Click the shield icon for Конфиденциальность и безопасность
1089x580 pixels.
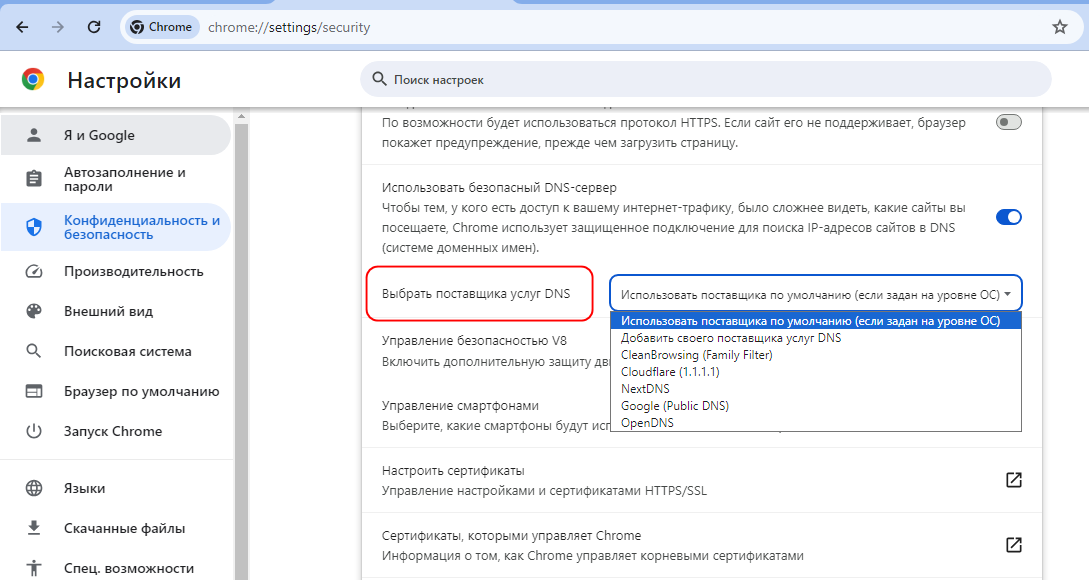(x=33, y=226)
